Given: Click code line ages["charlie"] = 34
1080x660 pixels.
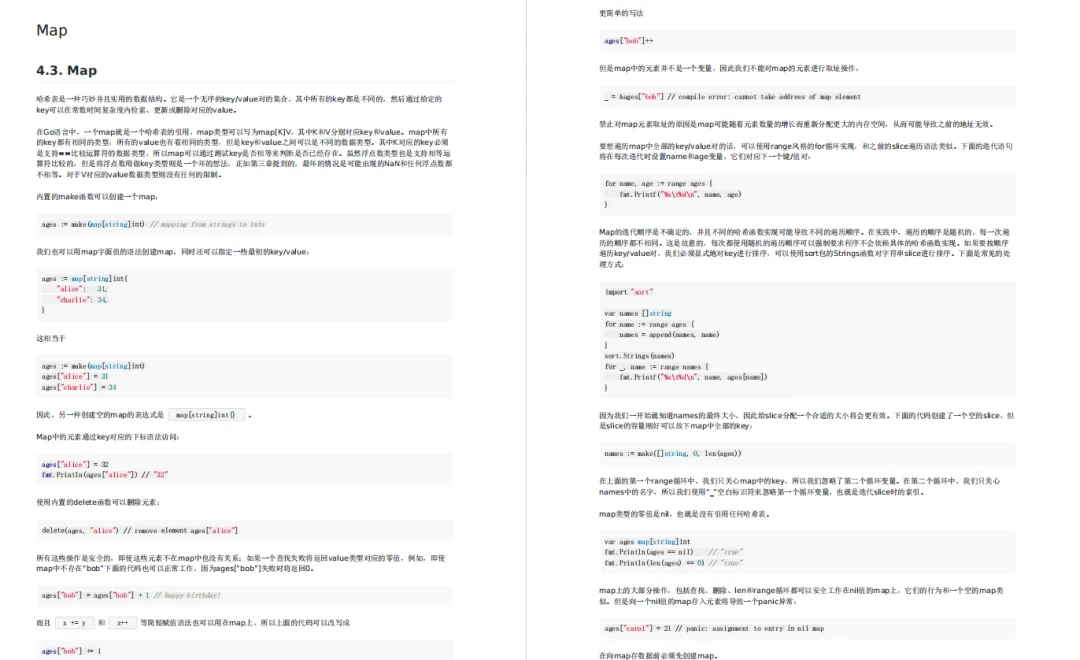Looking at the screenshot, I should coord(79,388).
